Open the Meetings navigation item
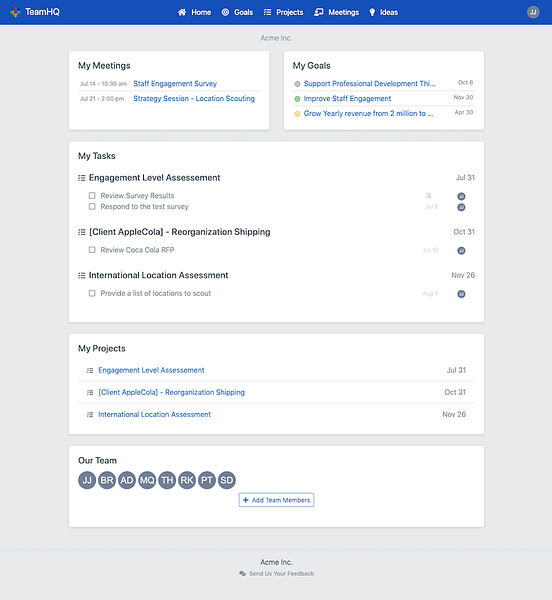 pos(337,12)
